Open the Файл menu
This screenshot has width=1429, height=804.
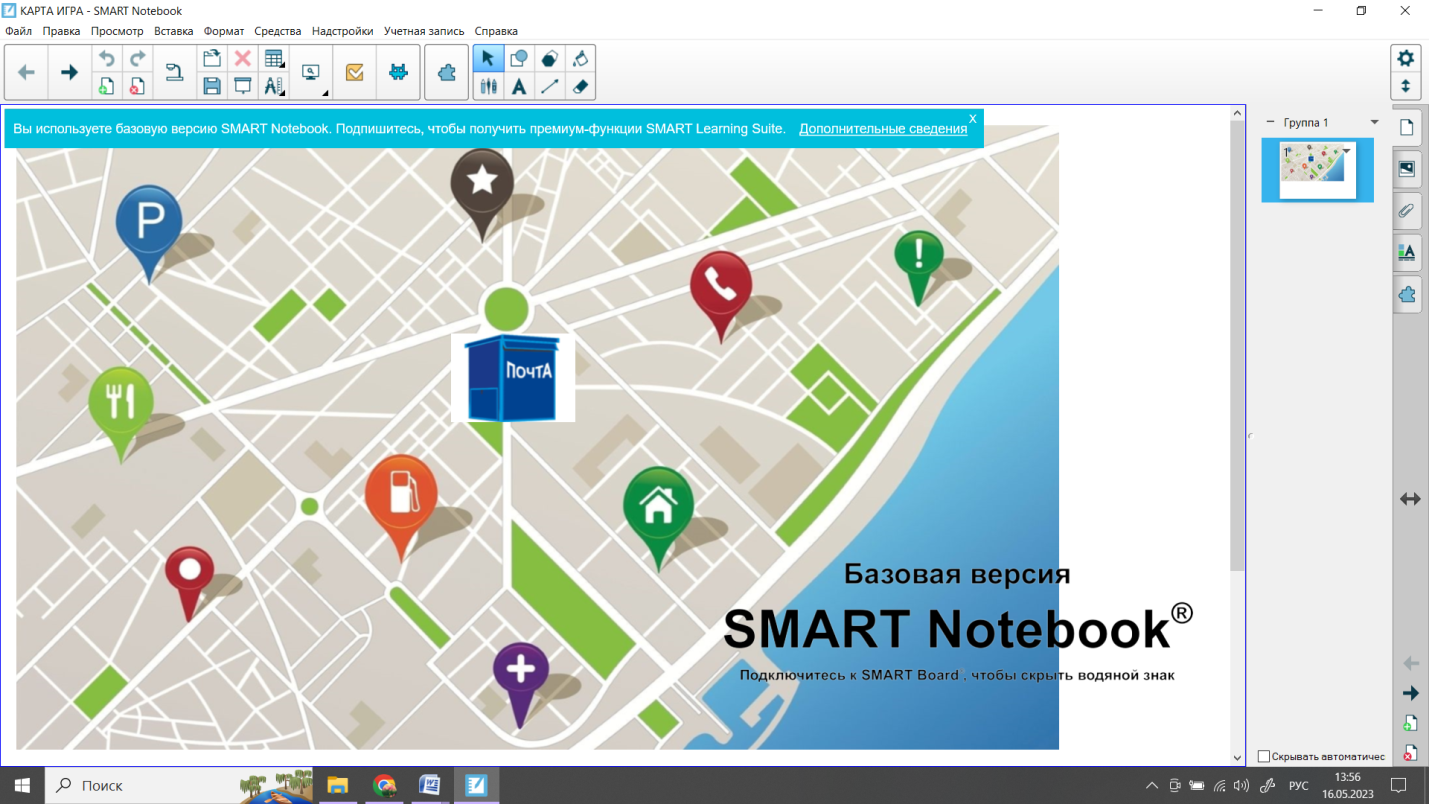click(18, 31)
